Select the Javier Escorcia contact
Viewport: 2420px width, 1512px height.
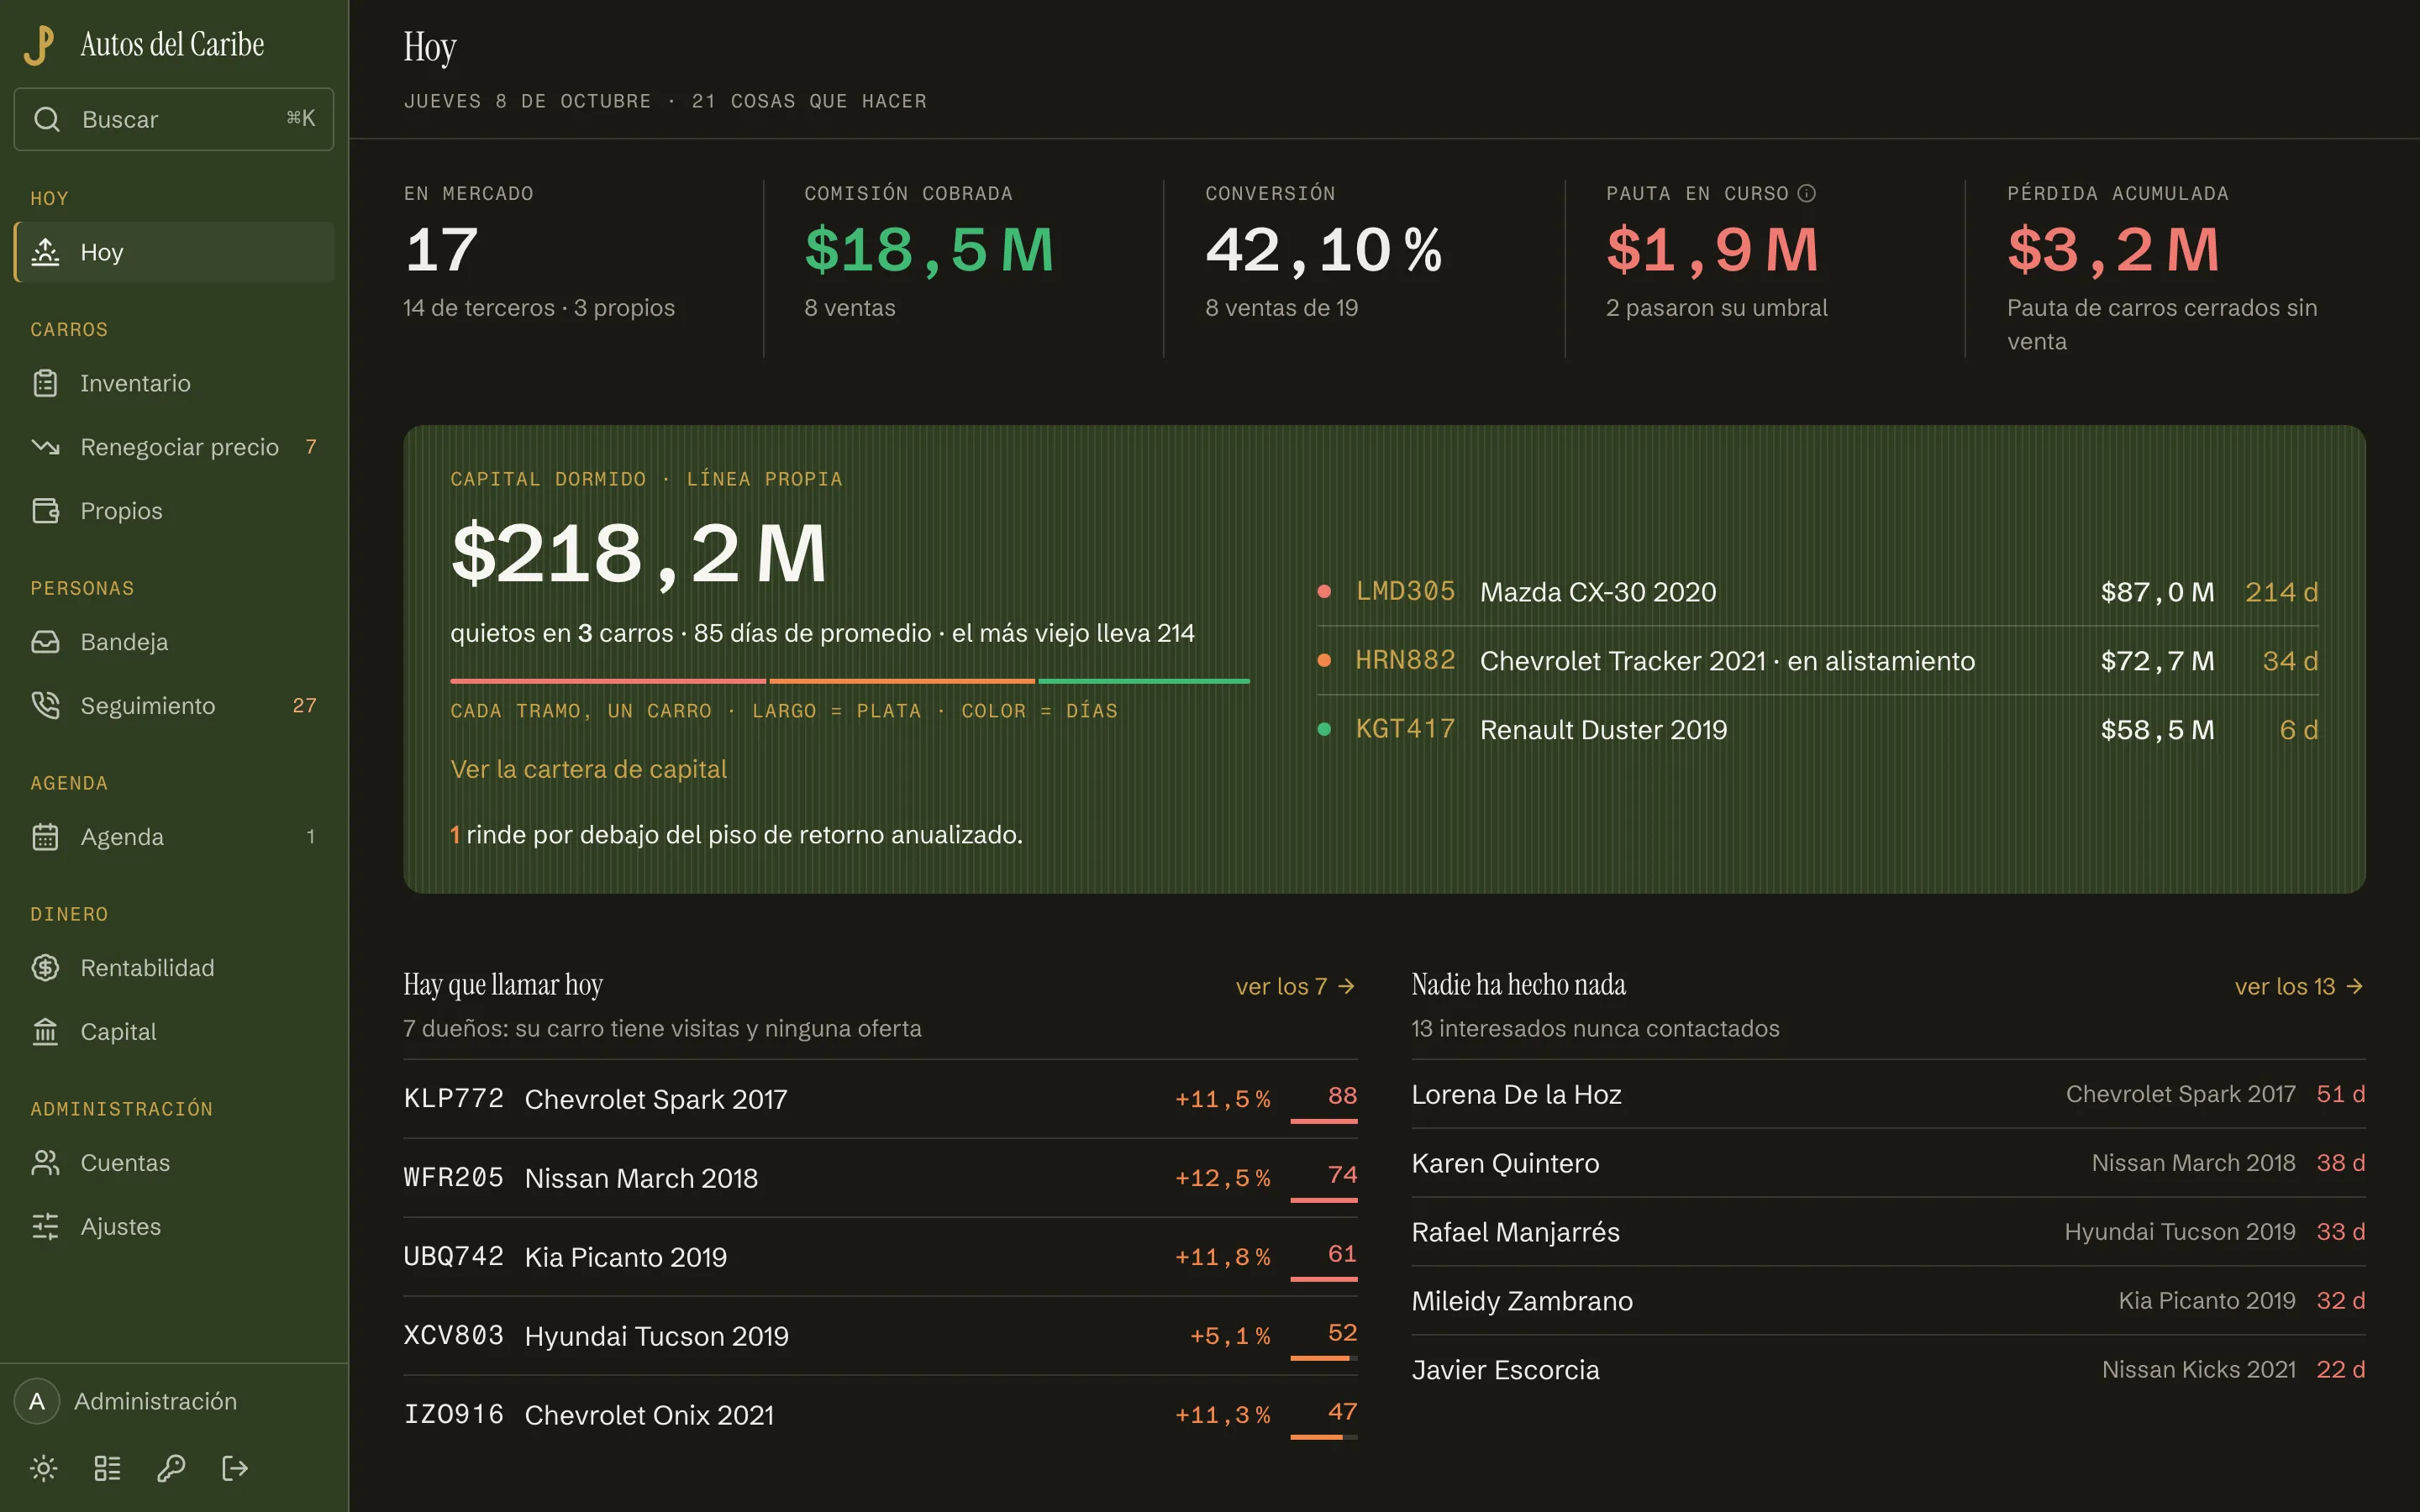coord(1888,1370)
